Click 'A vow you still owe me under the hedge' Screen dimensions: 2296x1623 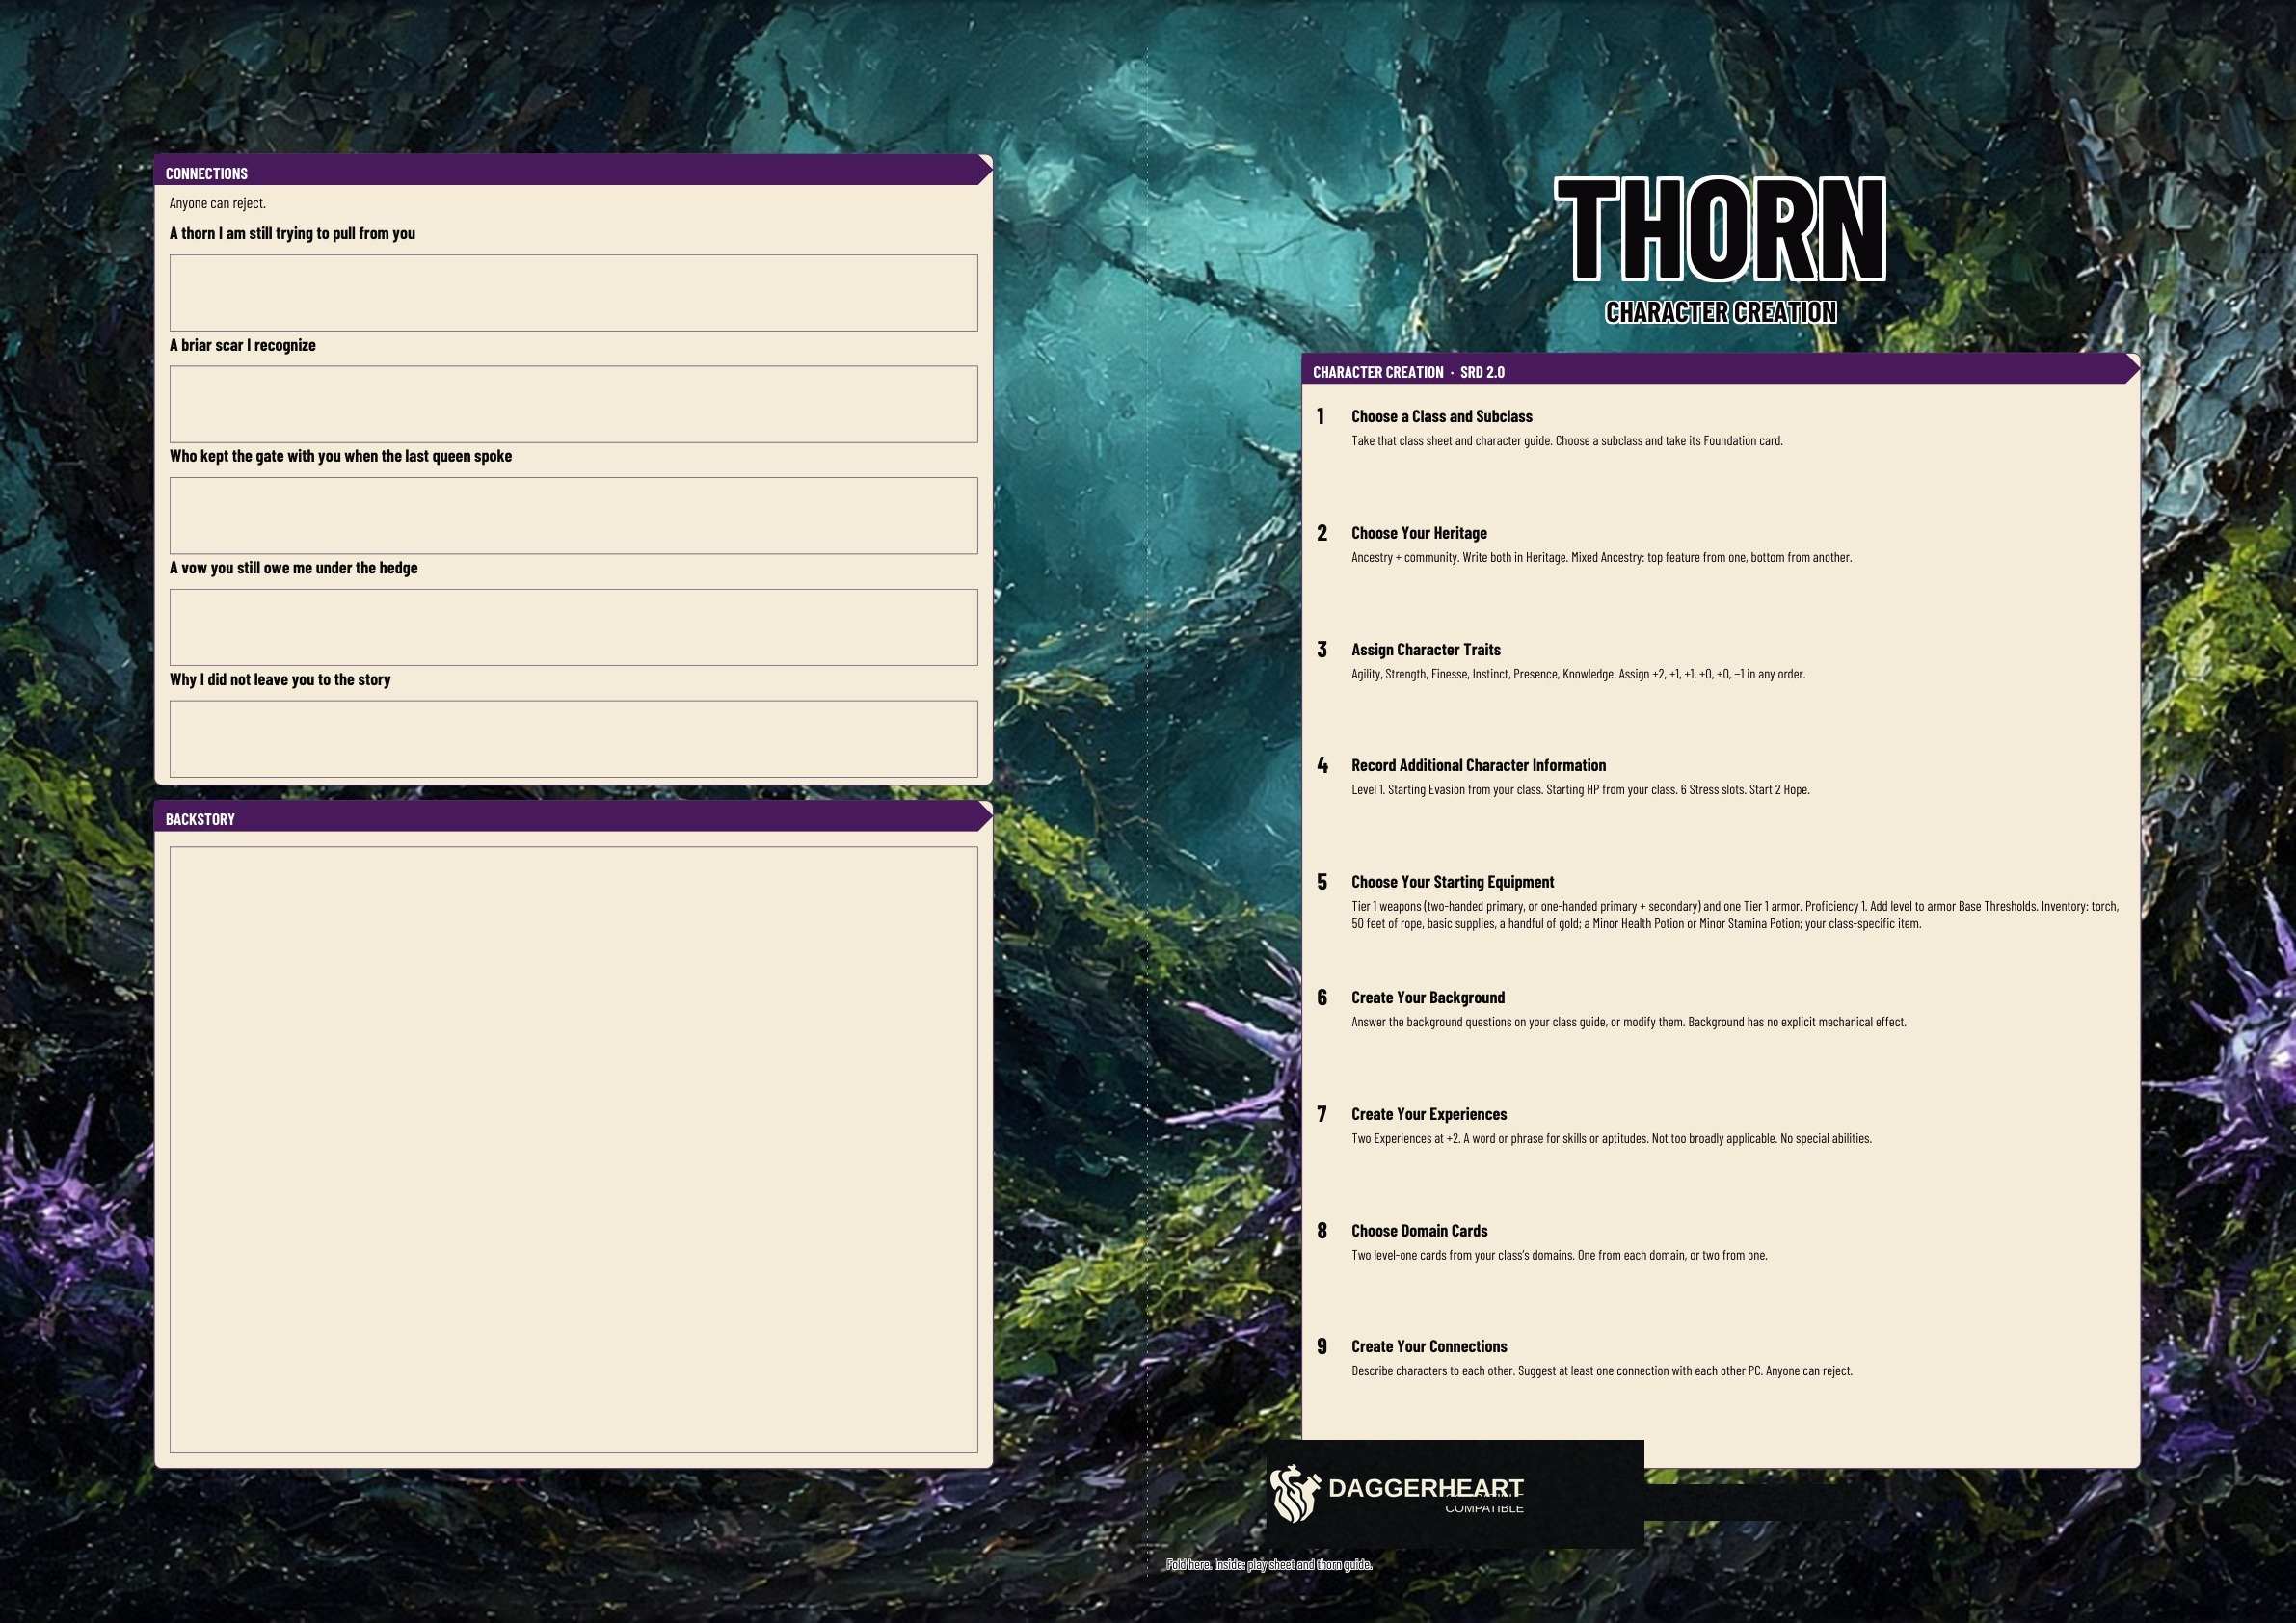(293, 567)
